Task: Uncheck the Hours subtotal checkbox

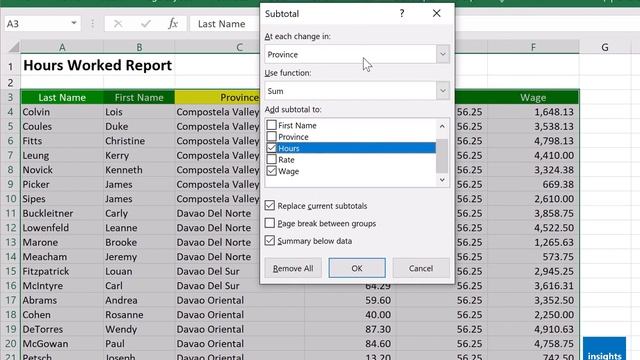Action: pyautogui.click(x=271, y=148)
